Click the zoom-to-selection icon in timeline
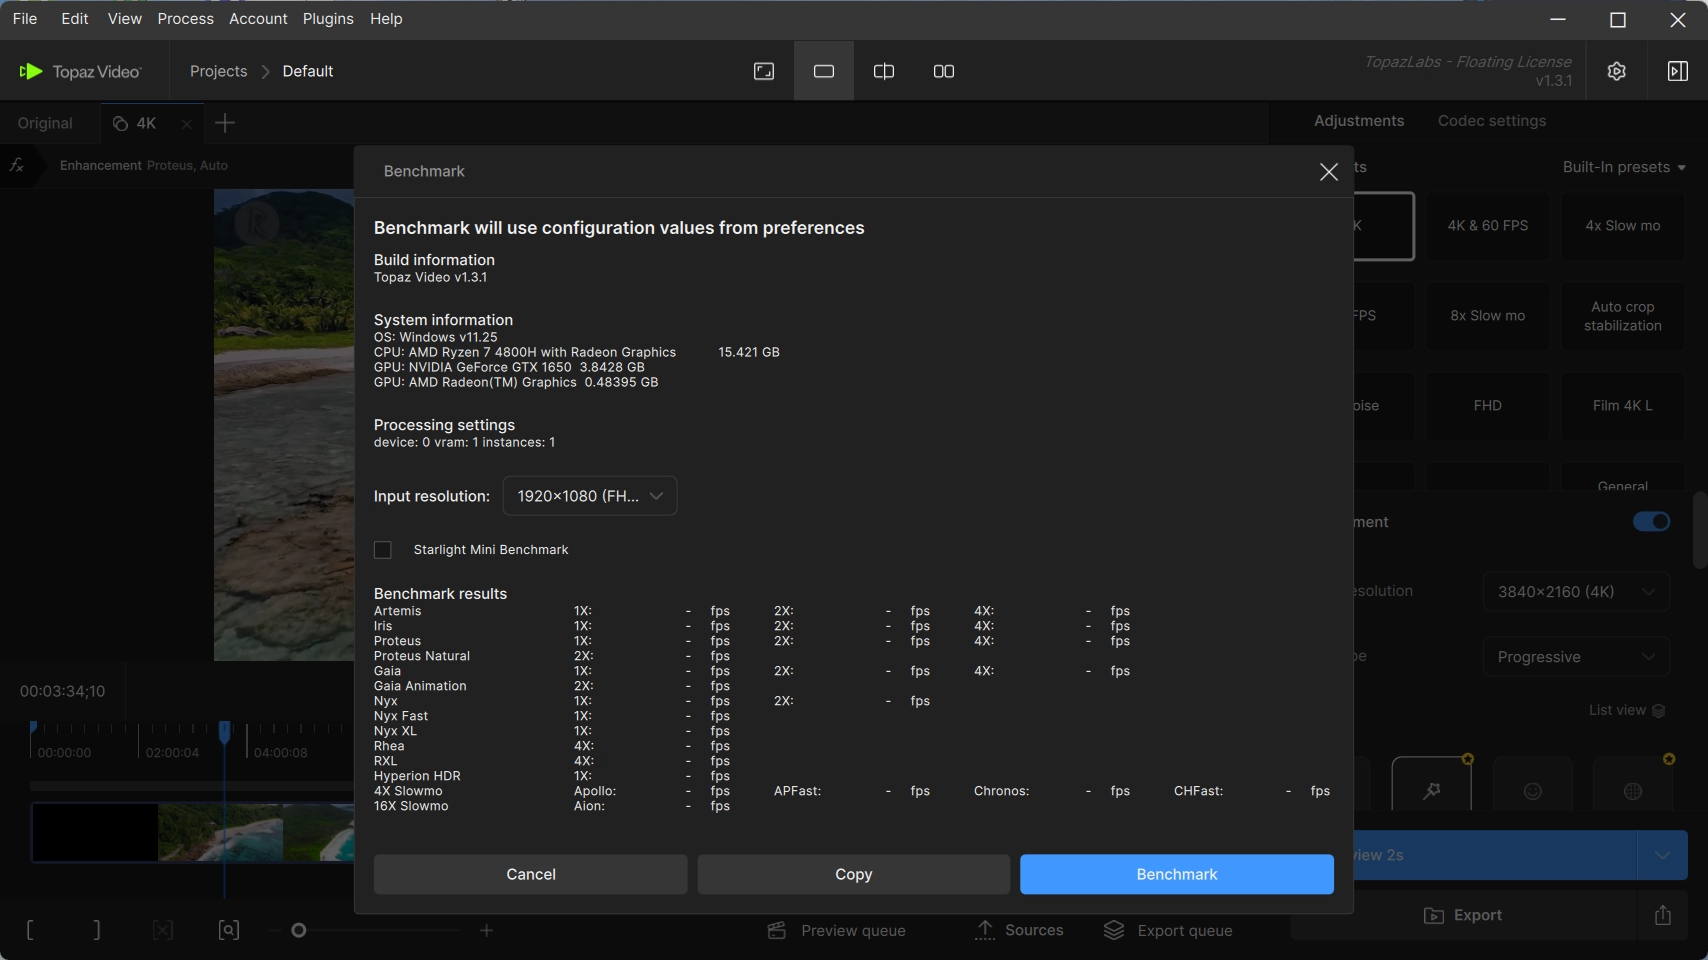The width and height of the screenshot is (1708, 960). click(229, 930)
